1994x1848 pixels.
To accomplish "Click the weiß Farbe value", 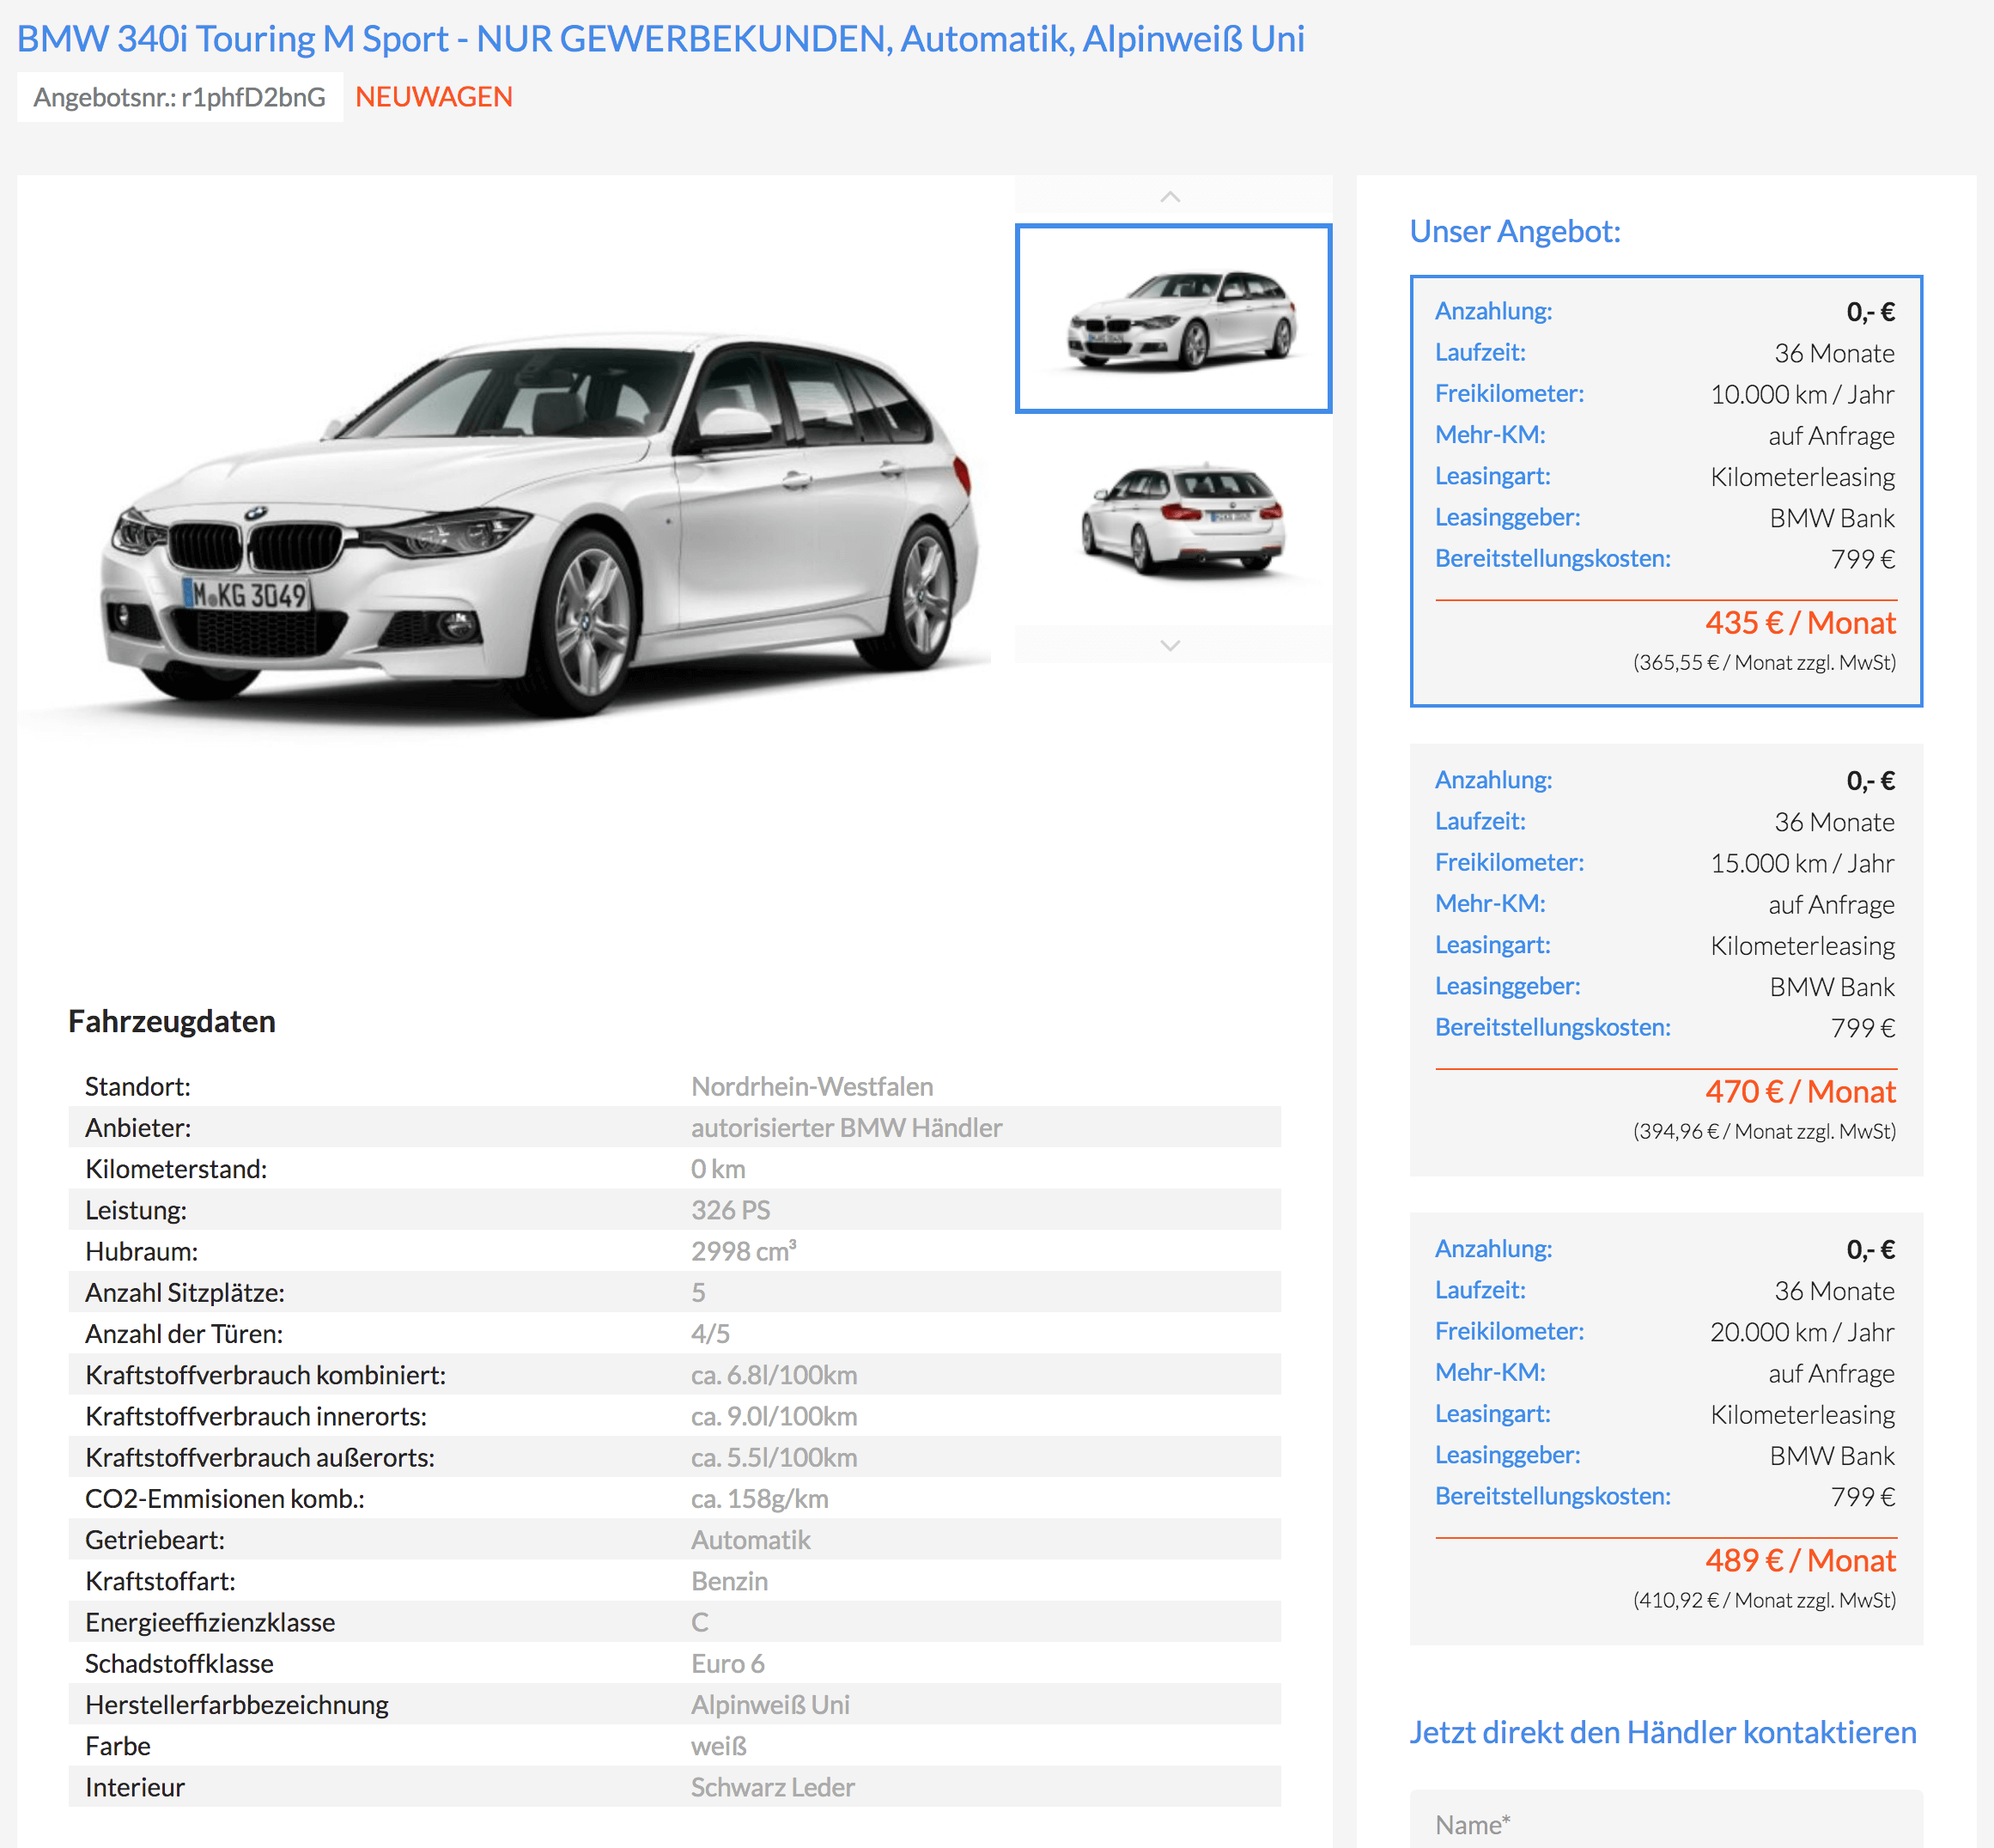I will pyautogui.click(x=719, y=1746).
